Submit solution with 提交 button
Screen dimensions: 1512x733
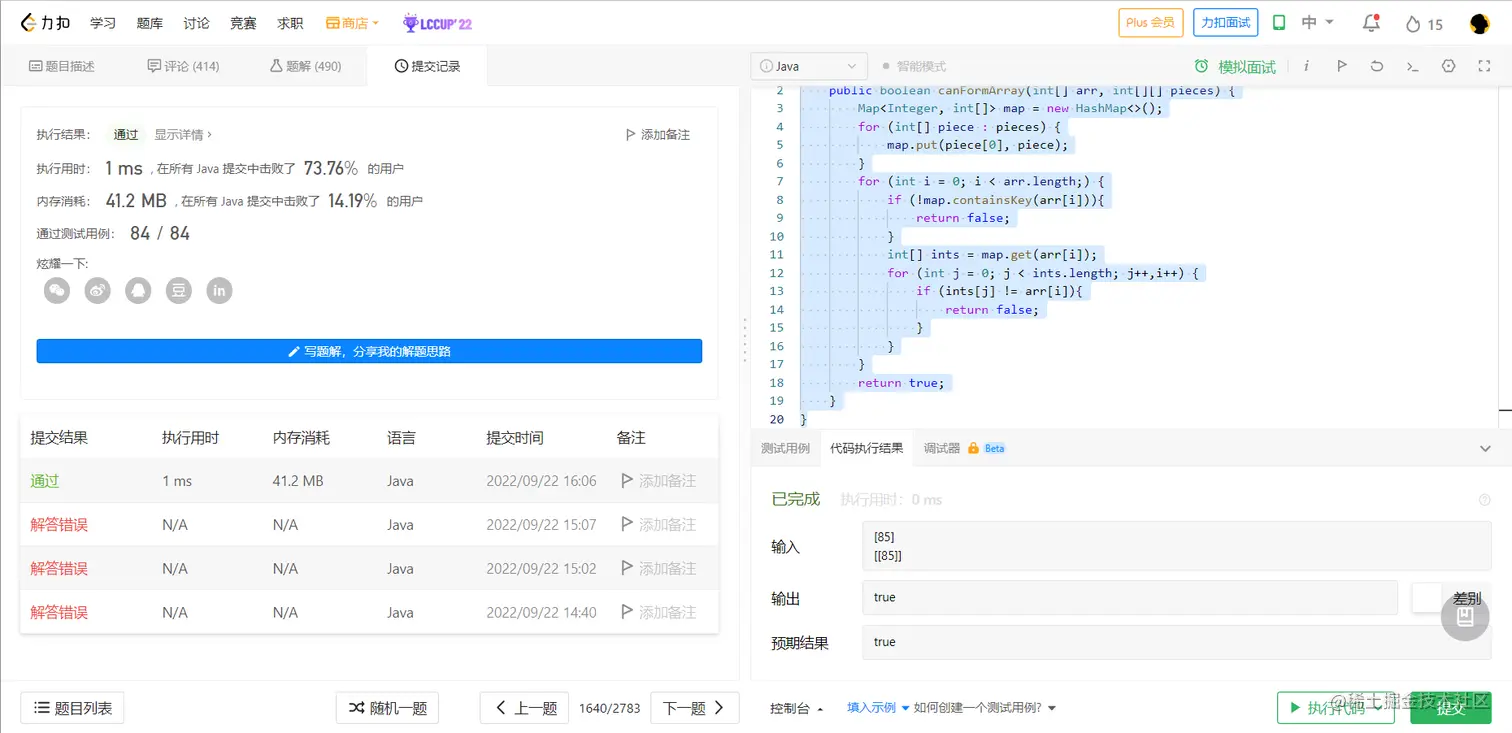(1450, 708)
